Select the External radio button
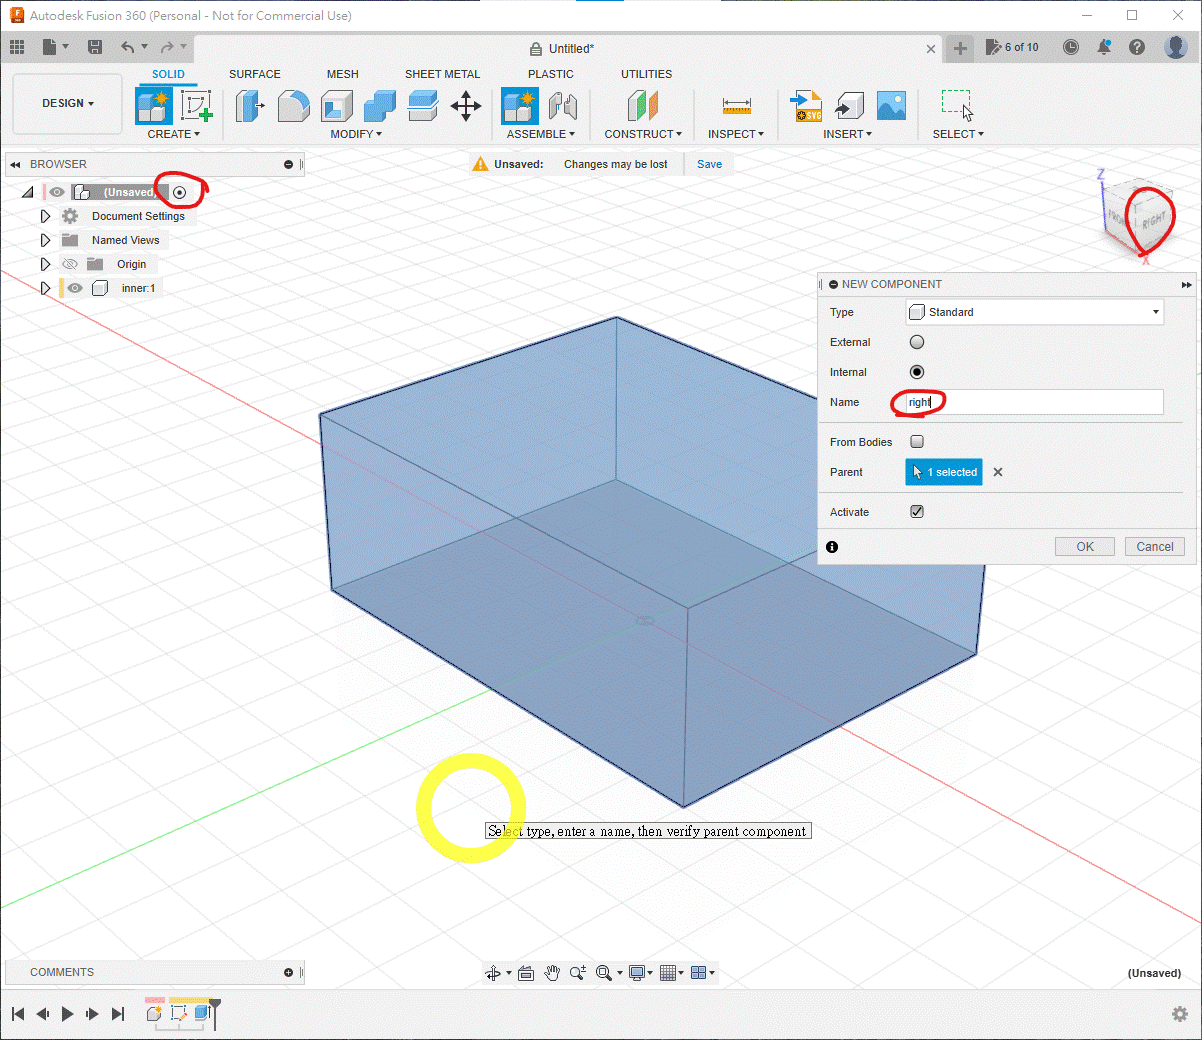Screen dimensions: 1202x1040 tap(917, 342)
